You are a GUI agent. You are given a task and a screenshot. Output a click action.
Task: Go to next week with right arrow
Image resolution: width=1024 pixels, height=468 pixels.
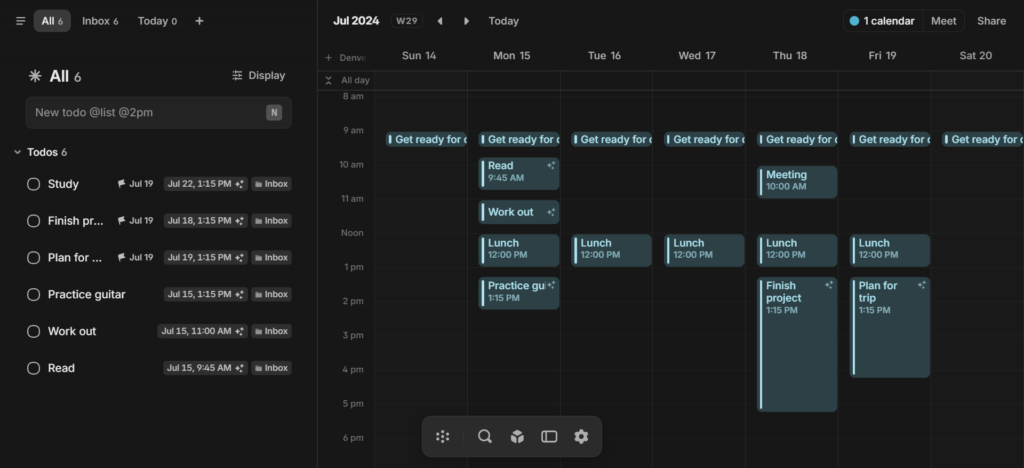[x=466, y=21]
